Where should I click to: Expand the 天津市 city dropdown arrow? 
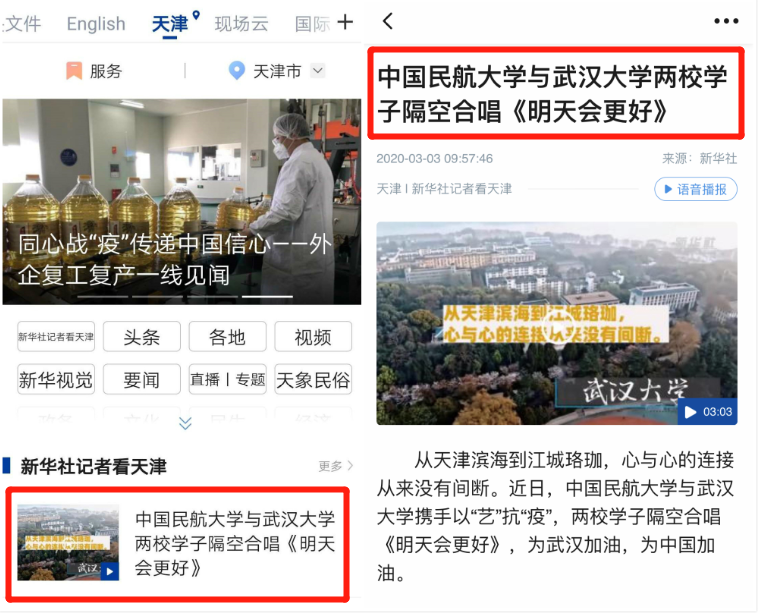click(318, 71)
